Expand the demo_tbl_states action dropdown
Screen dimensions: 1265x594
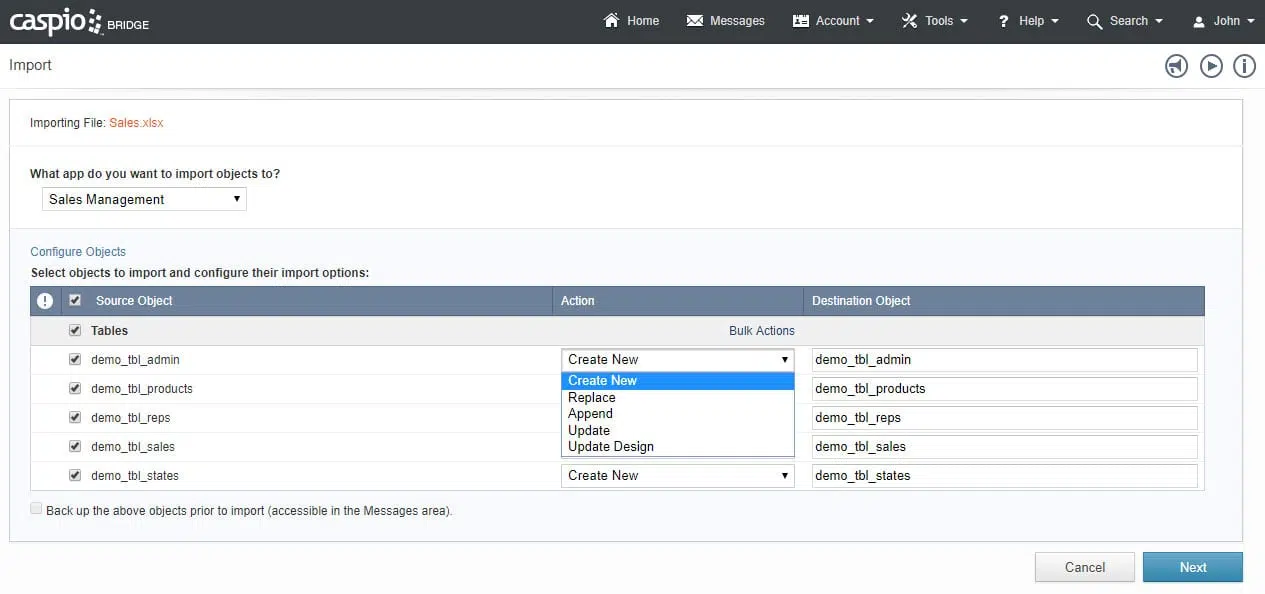pyautogui.click(x=677, y=476)
